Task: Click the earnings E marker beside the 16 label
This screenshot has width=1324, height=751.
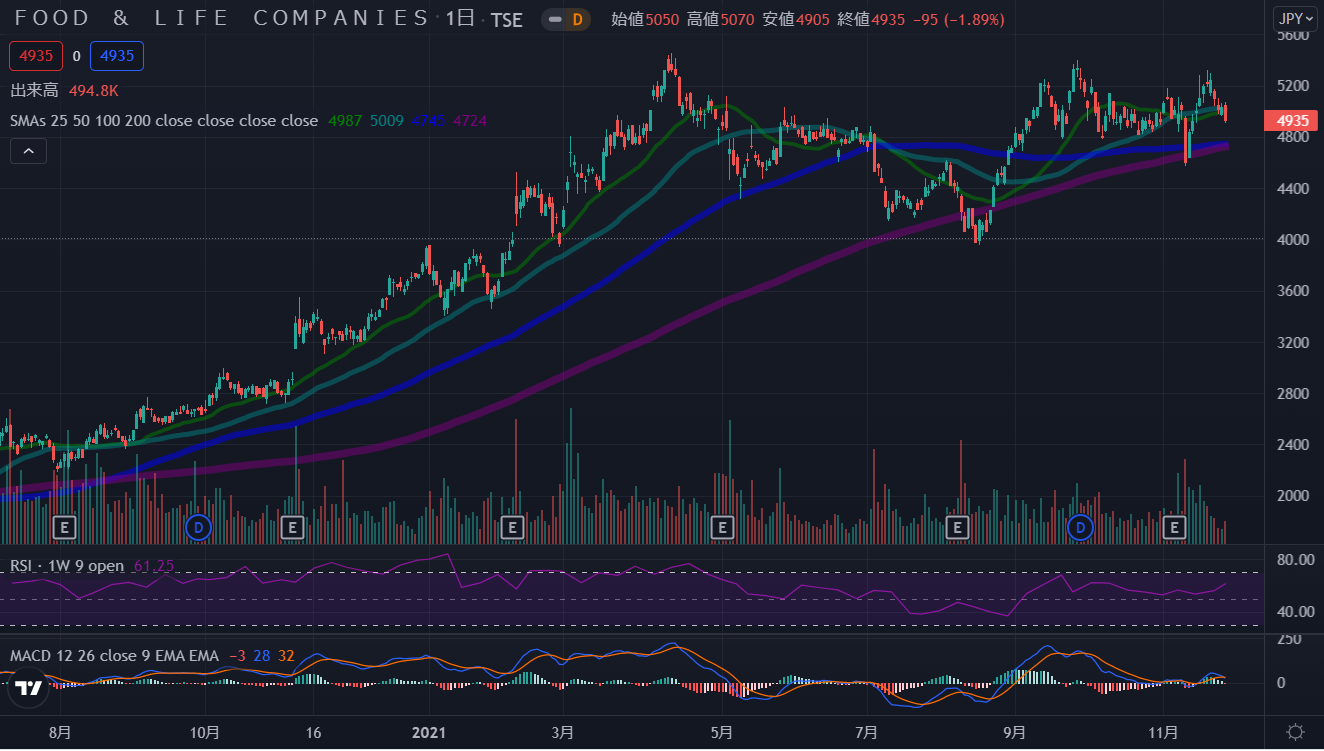Action: [293, 526]
